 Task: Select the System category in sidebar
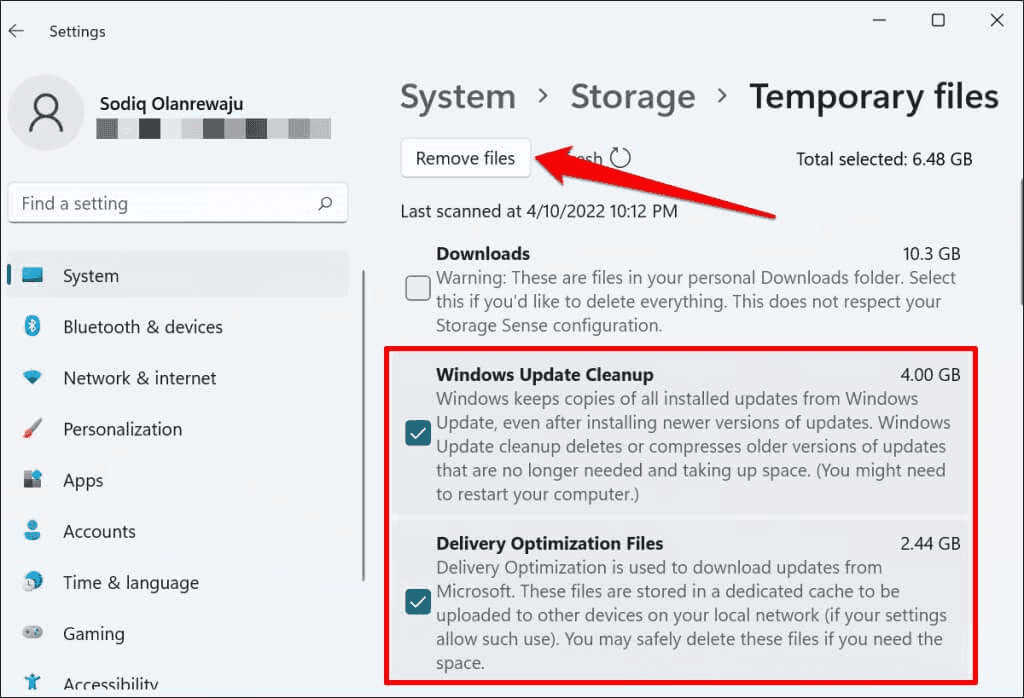(90, 276)
